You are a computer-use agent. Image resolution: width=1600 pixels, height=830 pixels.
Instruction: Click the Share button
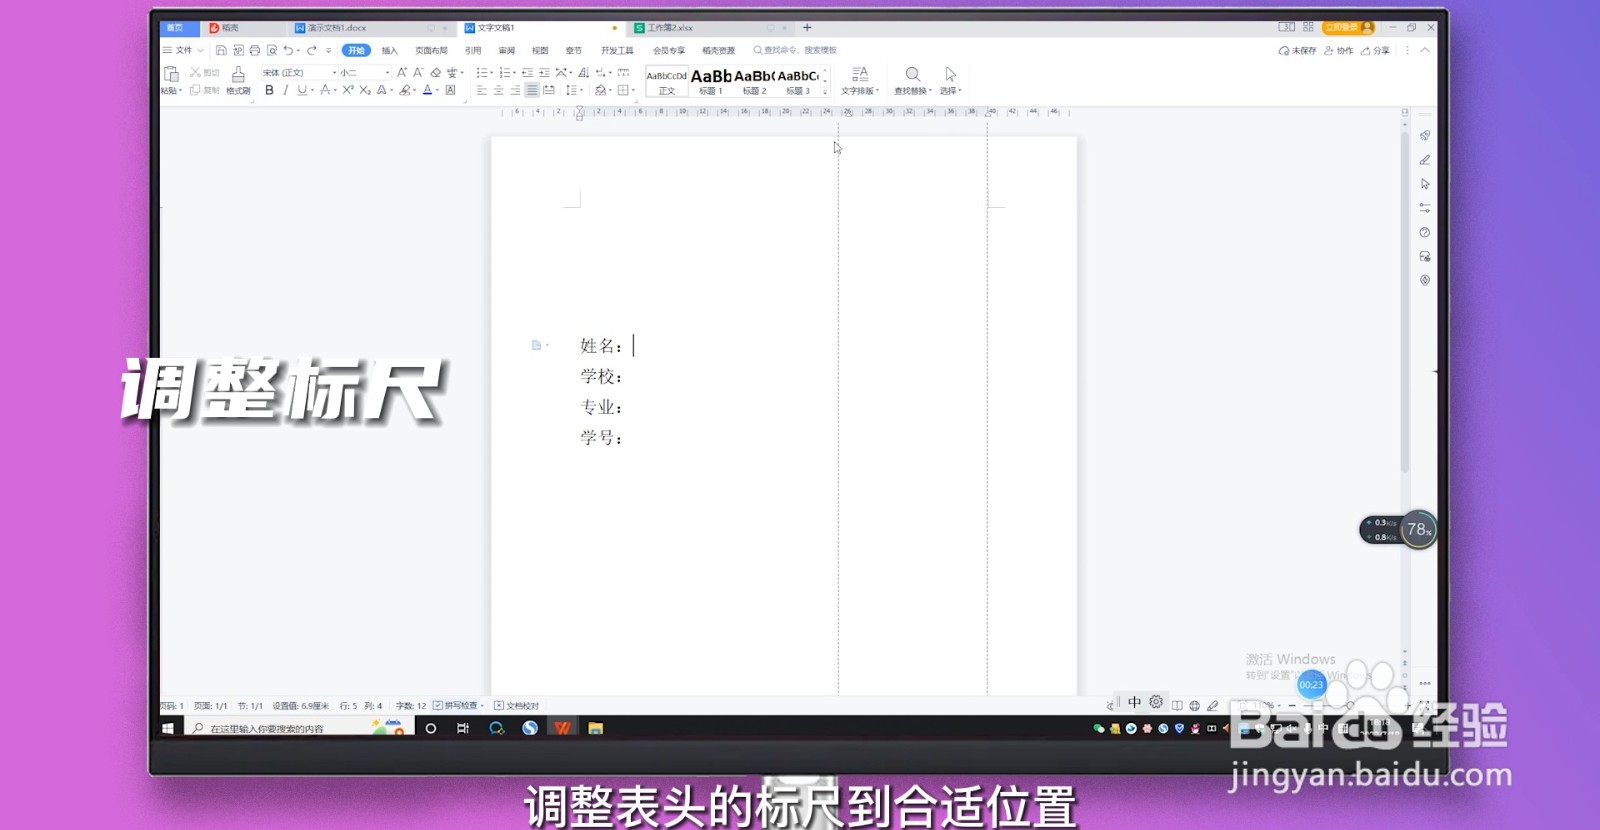[1376, 50]
